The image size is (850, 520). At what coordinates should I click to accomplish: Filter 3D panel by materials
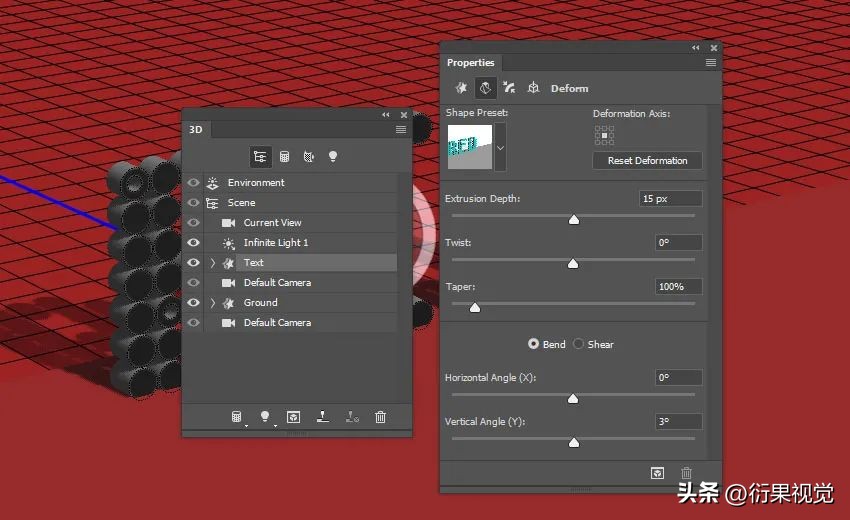(x=308, y=157)
